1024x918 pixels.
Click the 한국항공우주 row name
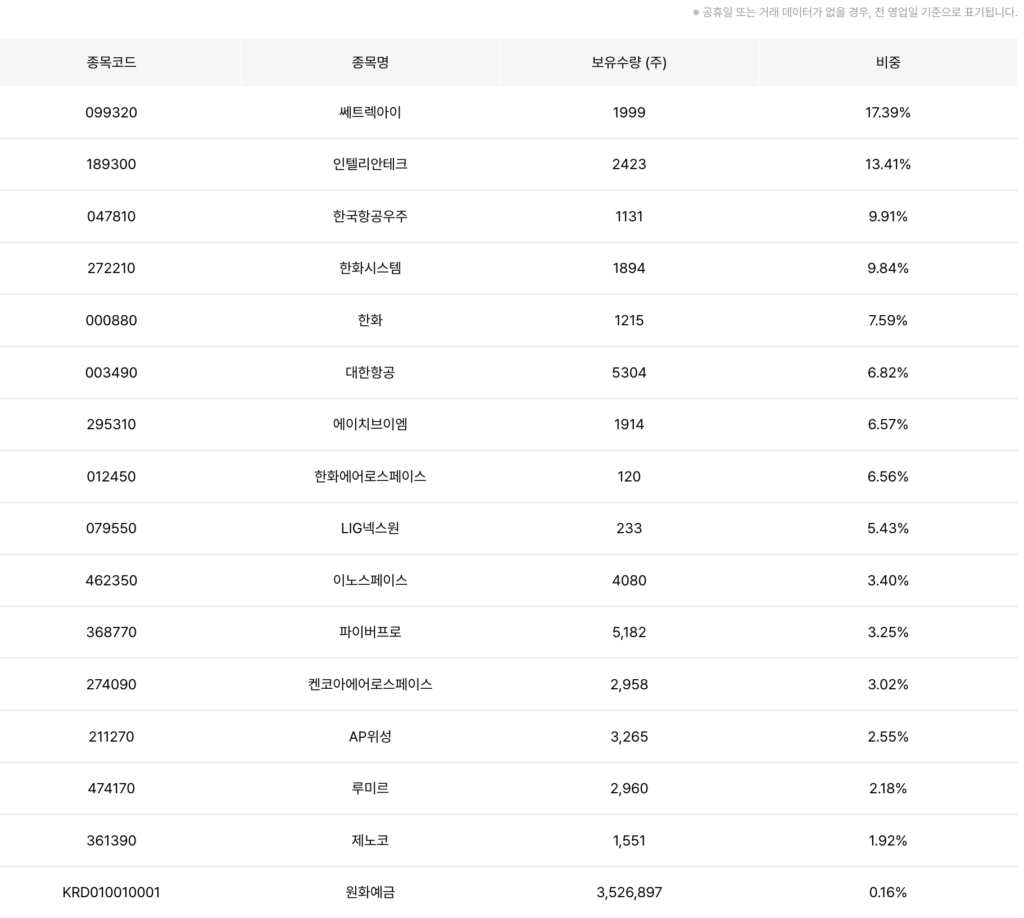coord(370,216)
